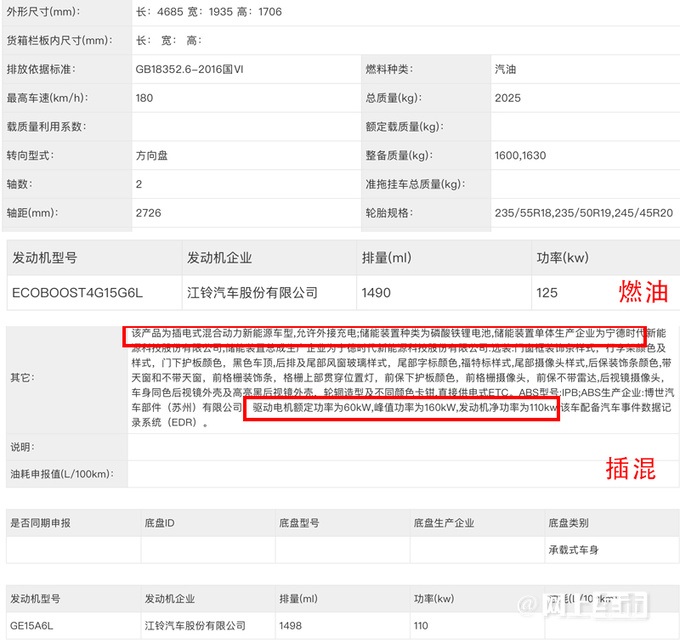680x643 pixels.
Task: Click the 录系统(EDR) text line
Action: (170, 422)
